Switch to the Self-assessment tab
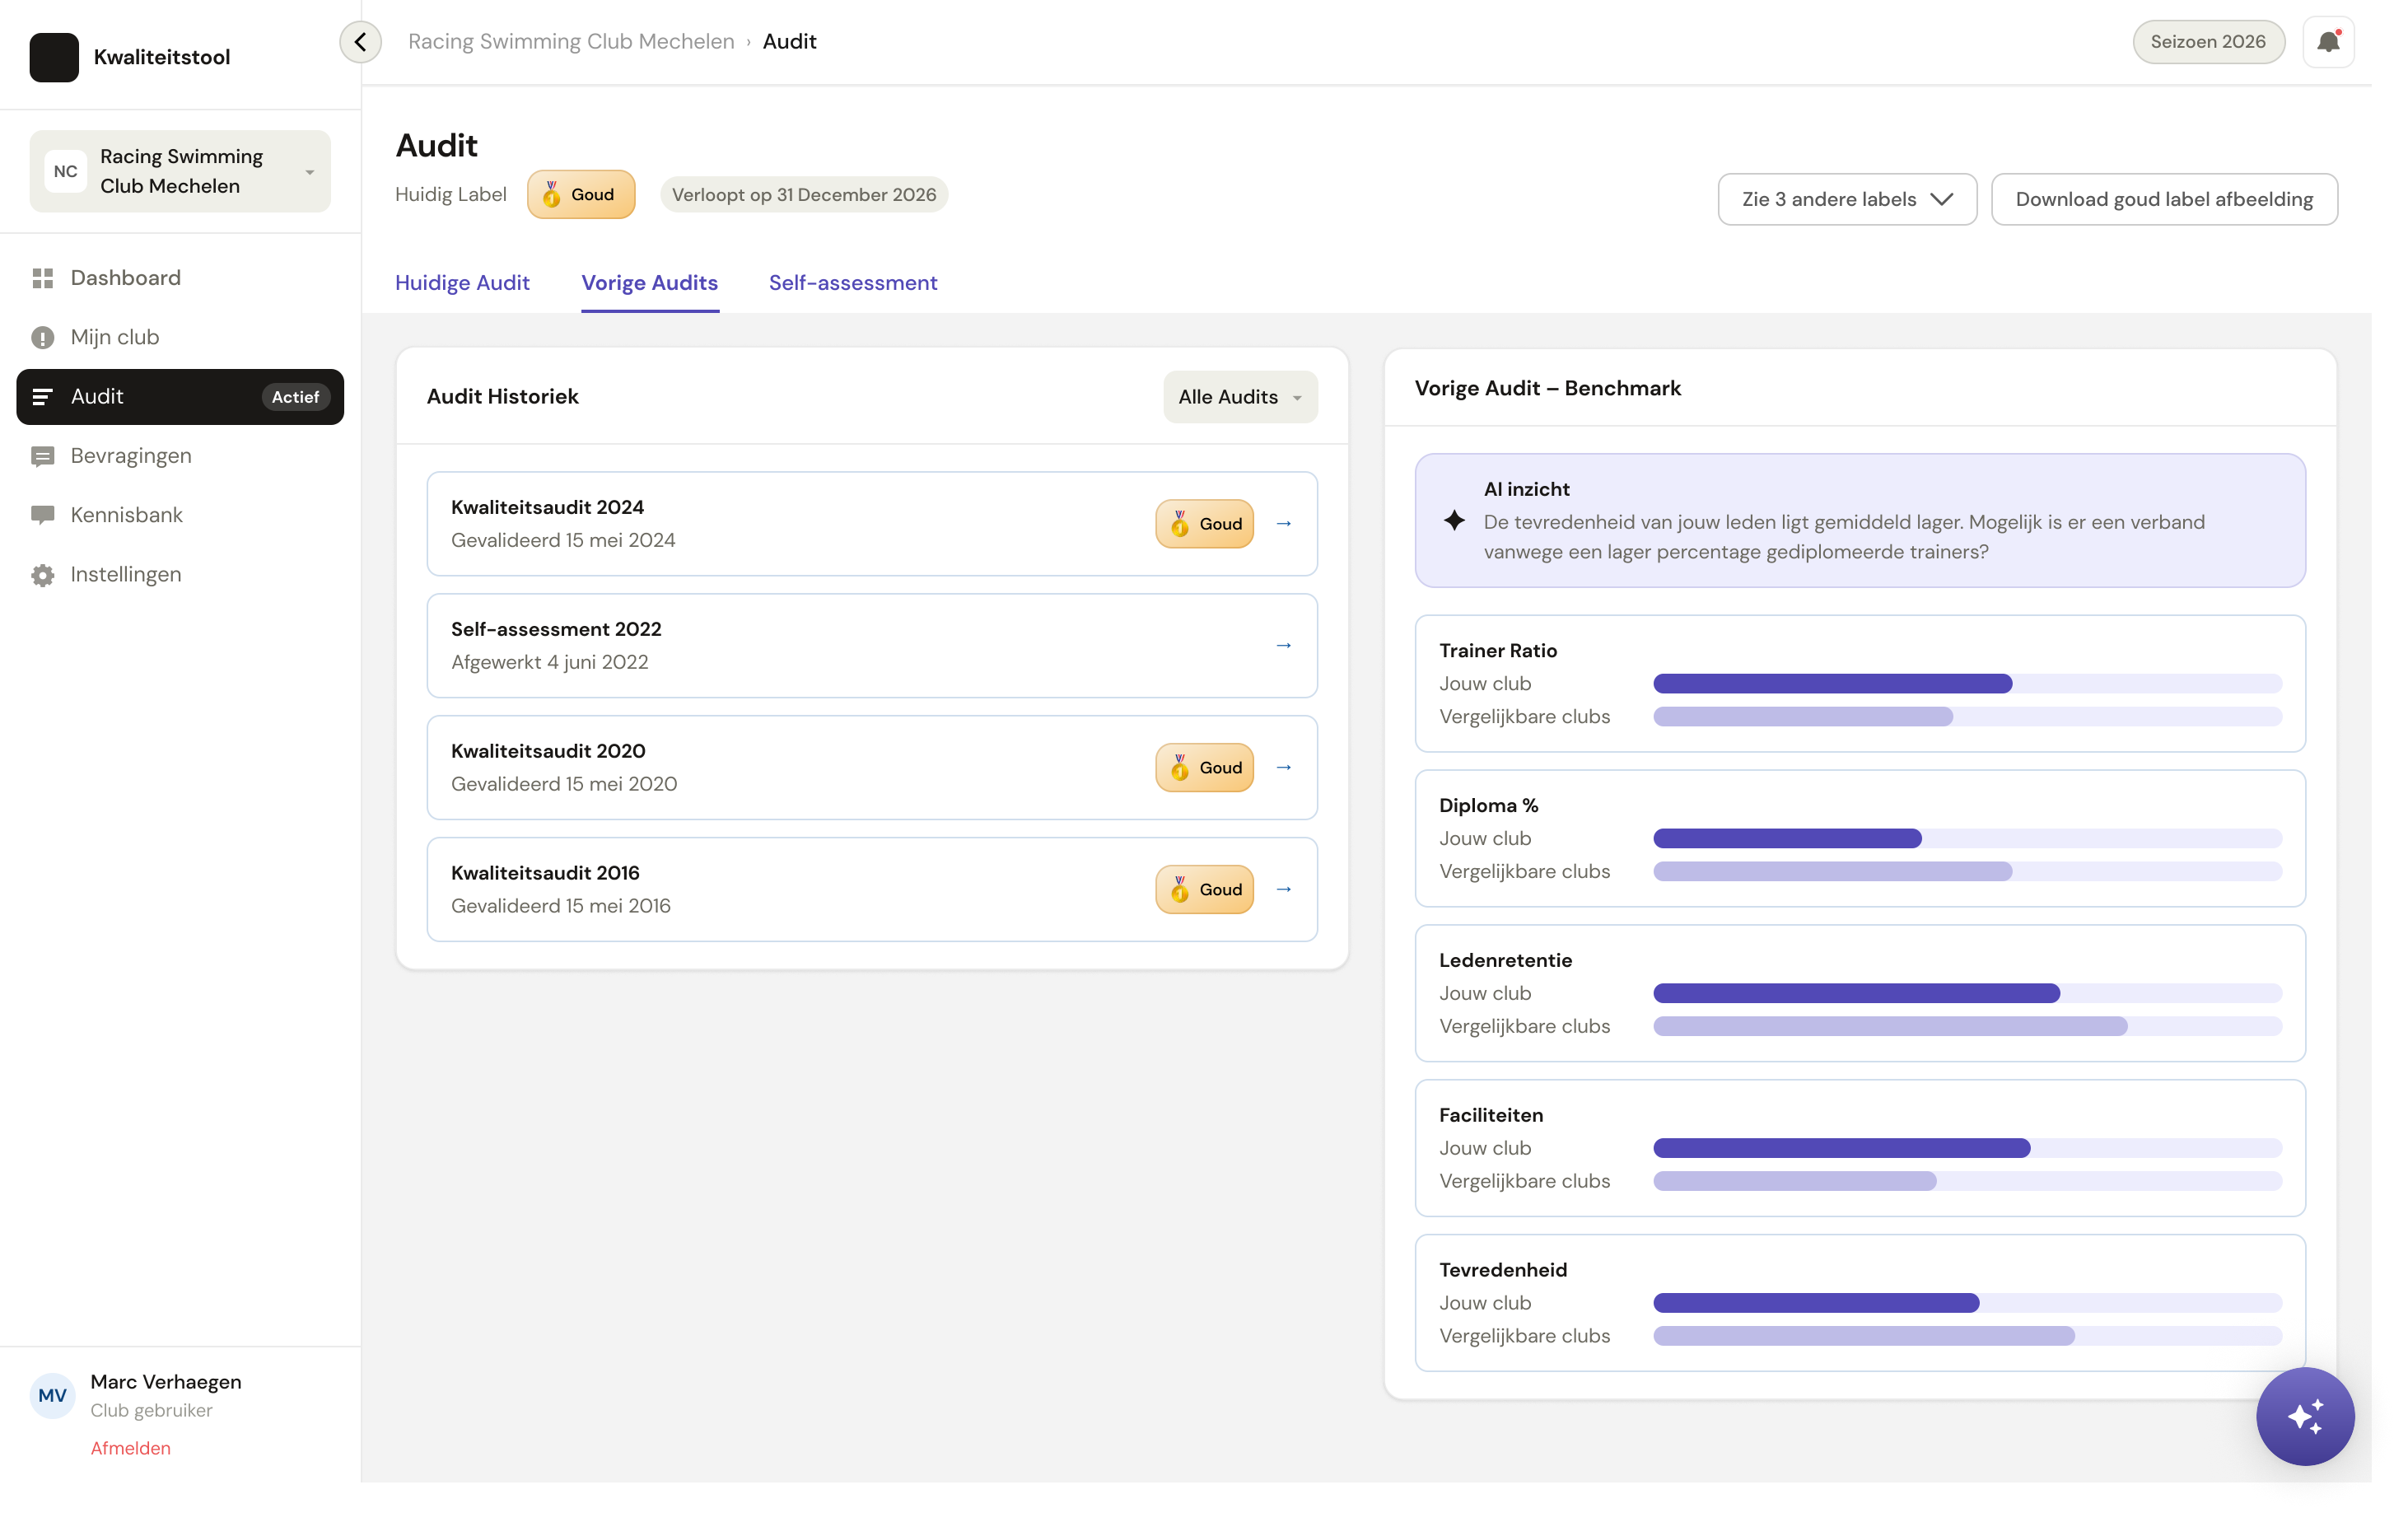This screenshot has width=2408, height=1522. pos(853,283)
